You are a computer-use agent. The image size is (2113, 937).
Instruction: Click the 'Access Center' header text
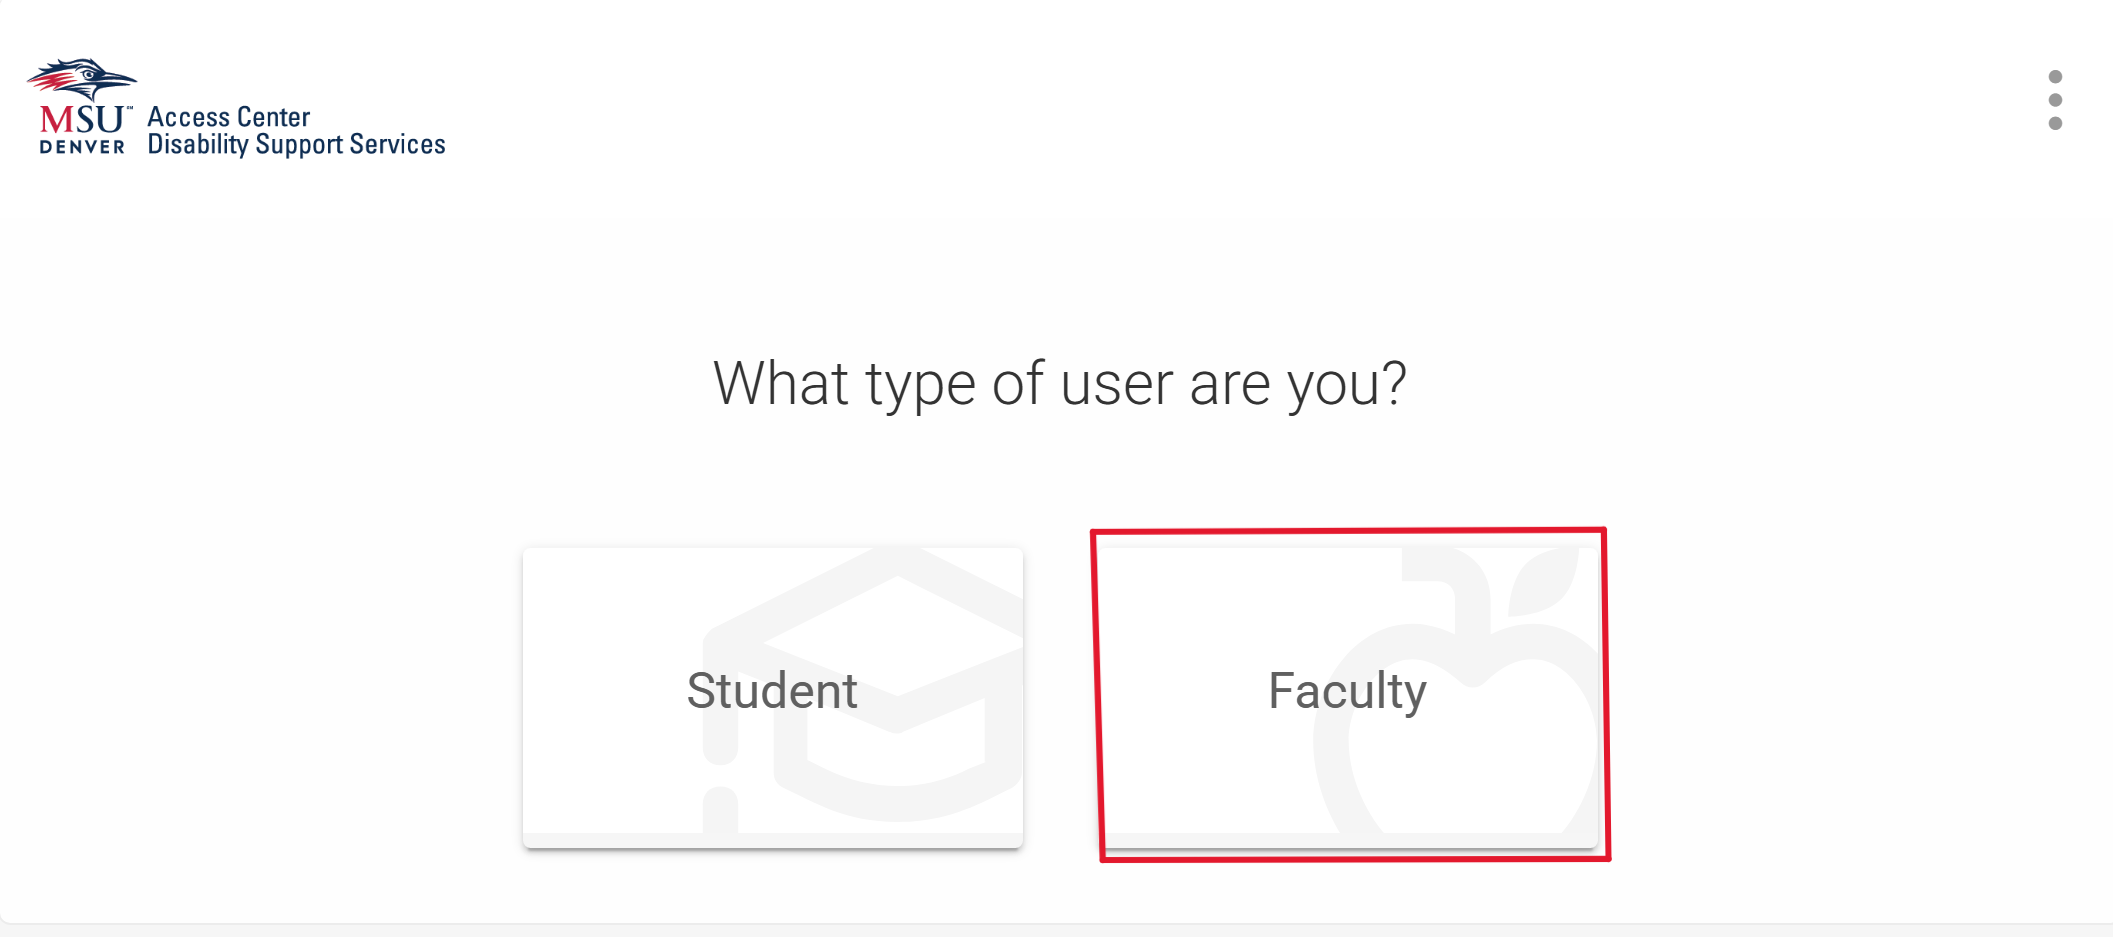(229, 117)
